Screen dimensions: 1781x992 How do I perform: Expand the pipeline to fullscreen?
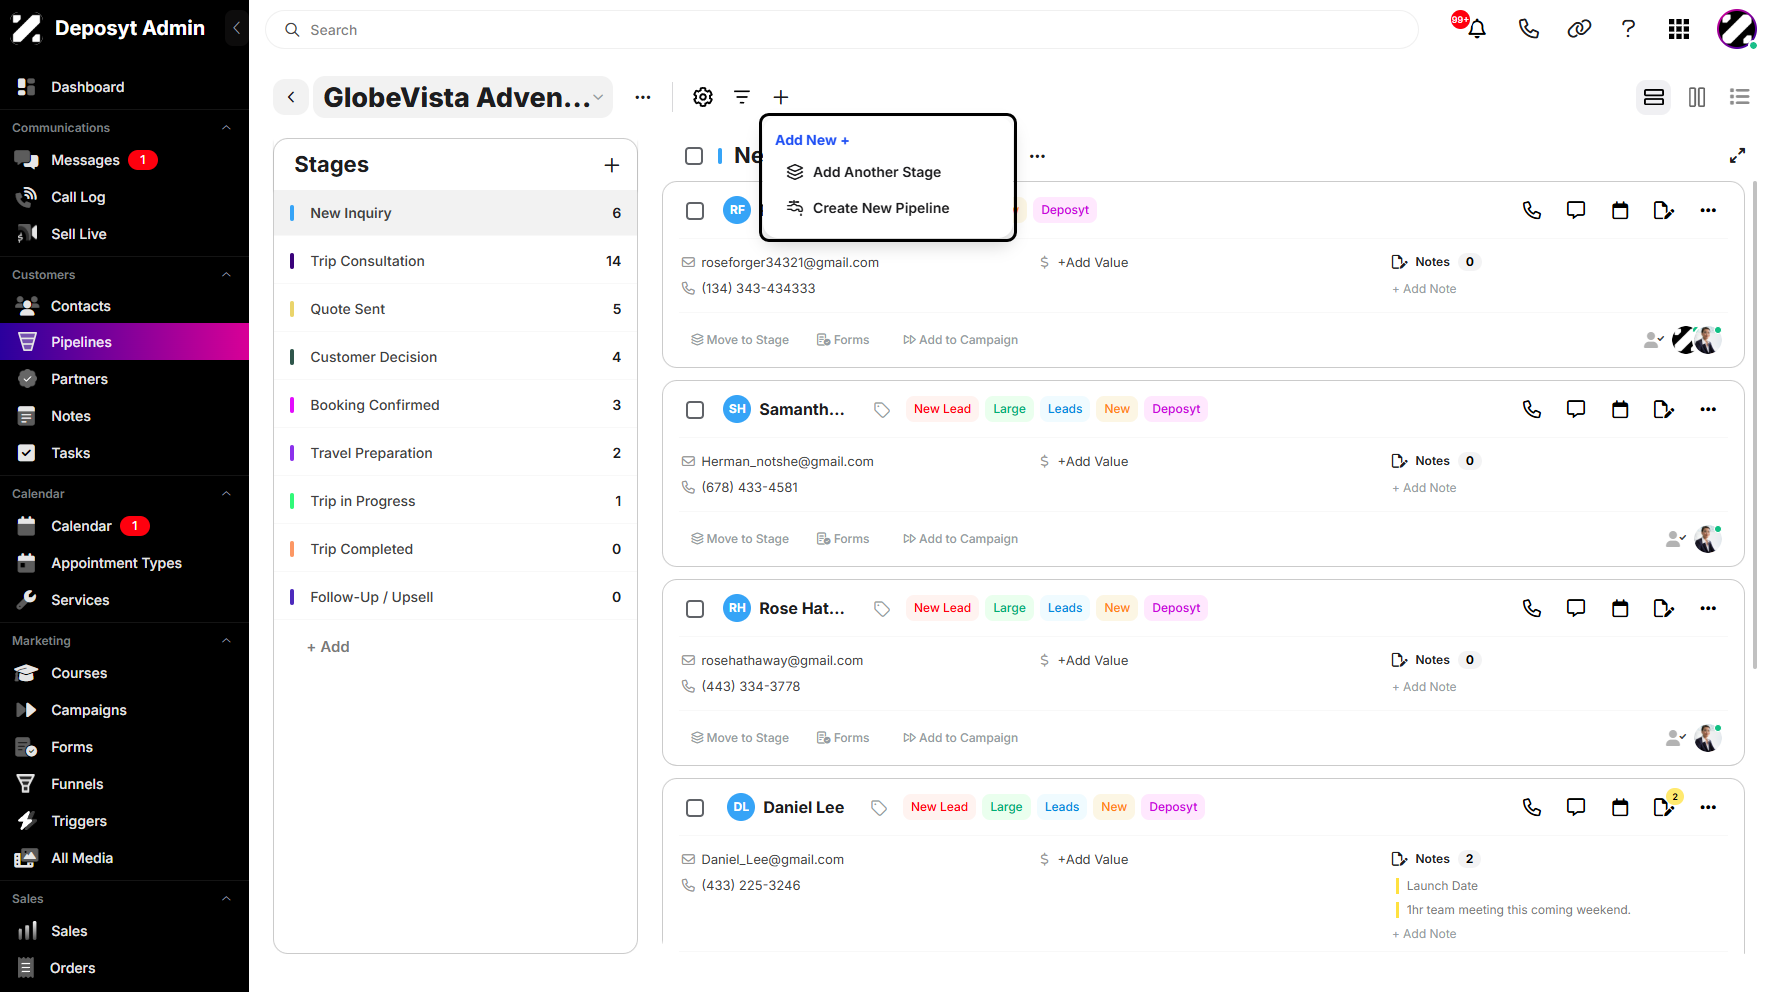click(1738, 155)
